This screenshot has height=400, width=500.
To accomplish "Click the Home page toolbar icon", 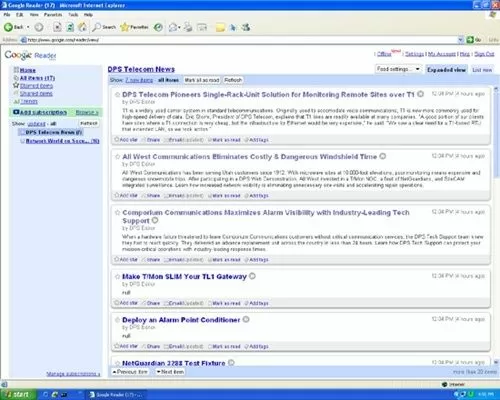I will pos(82,27).
